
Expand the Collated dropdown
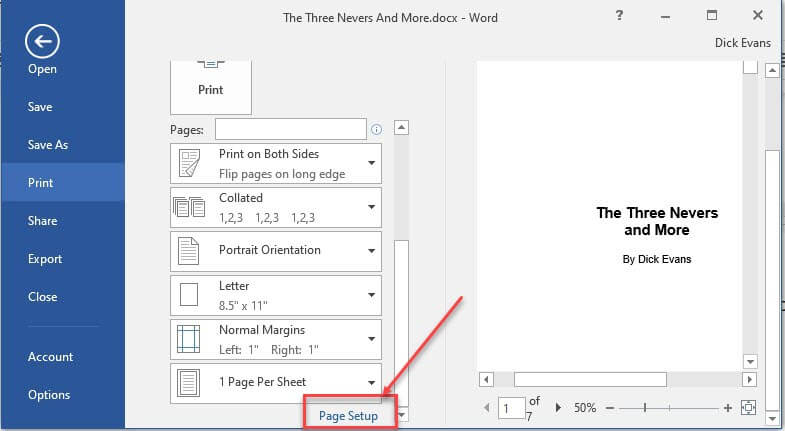pos(371,207)
